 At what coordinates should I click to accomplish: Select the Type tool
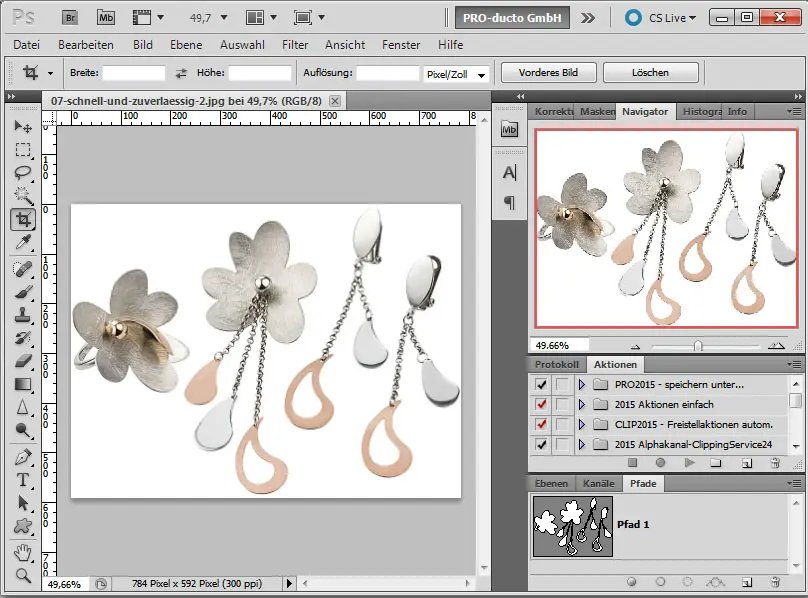tap(22, 480)
